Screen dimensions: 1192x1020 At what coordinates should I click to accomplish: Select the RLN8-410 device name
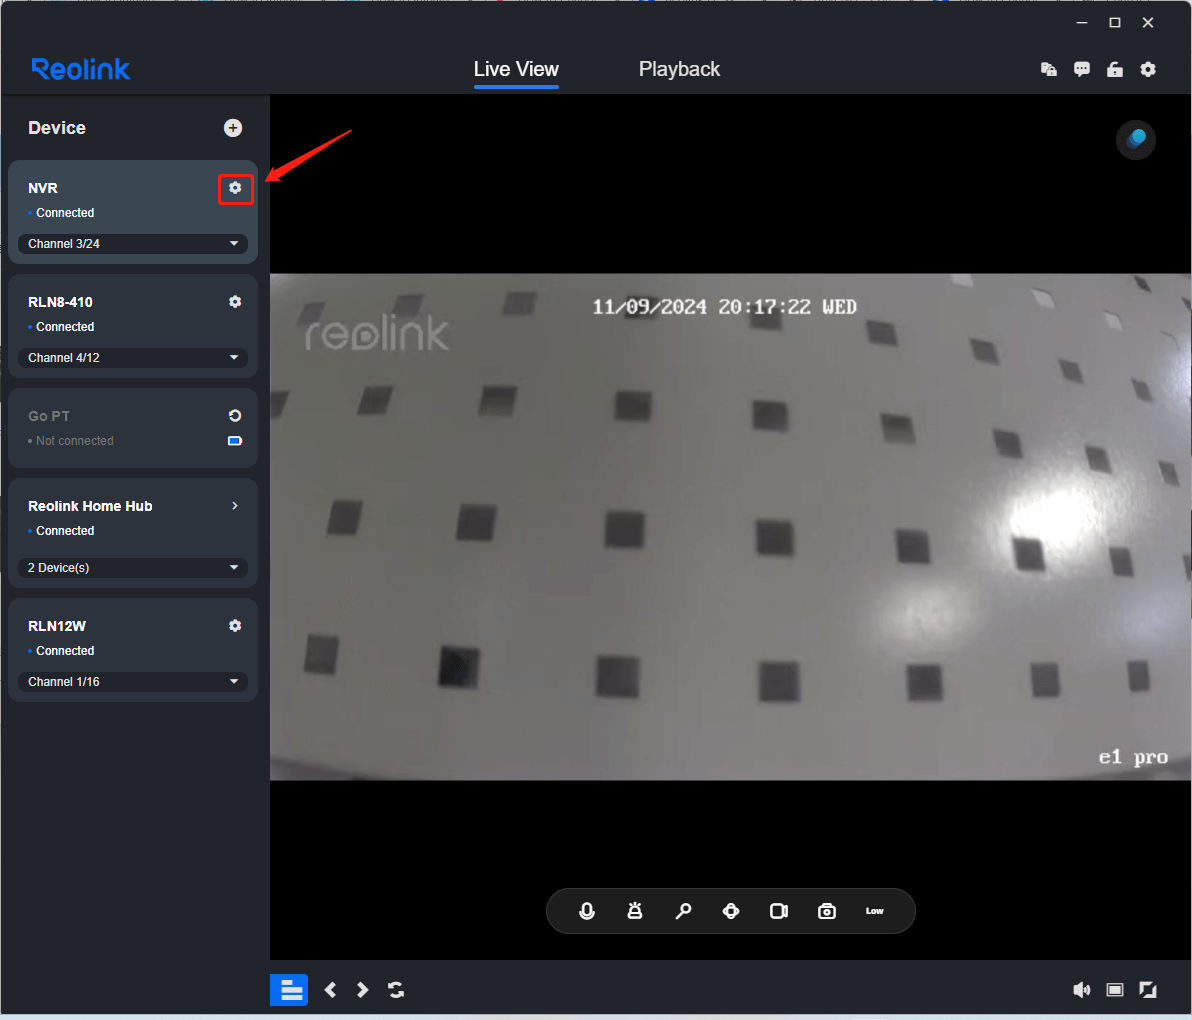[x=60, y=302]
